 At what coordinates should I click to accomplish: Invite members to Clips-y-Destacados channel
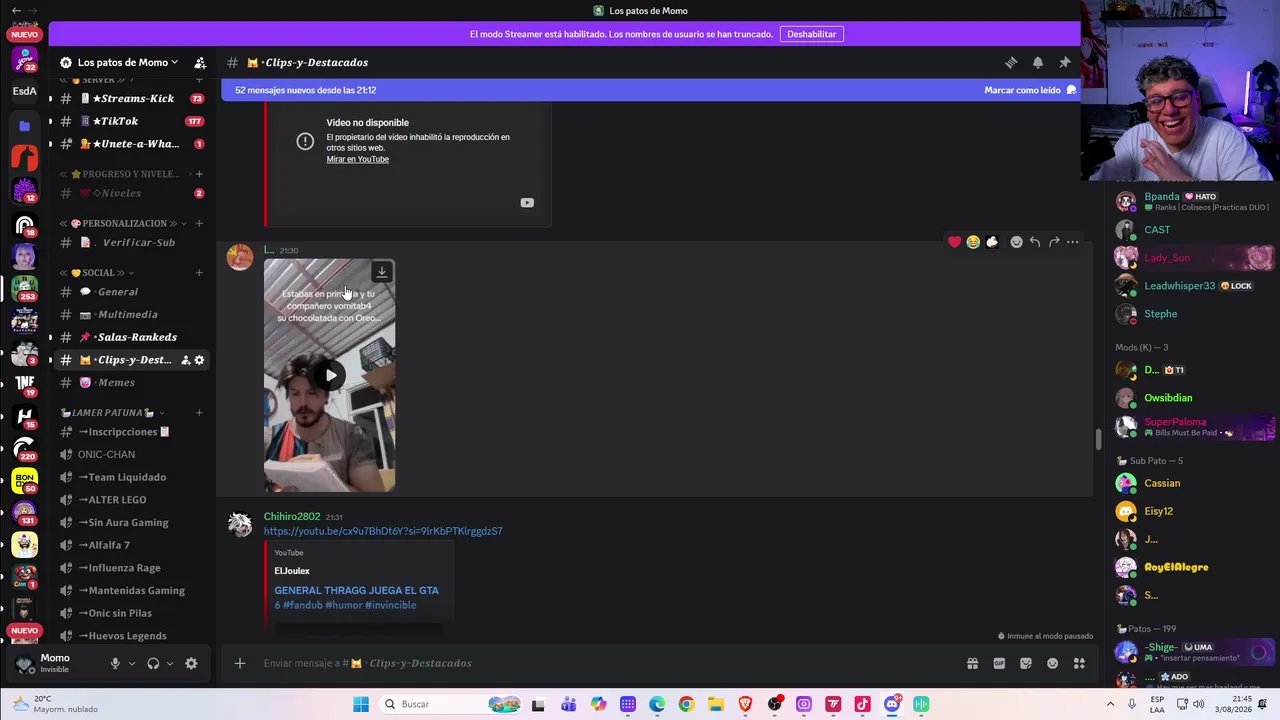pyautogui.click(x=186, y=360)
